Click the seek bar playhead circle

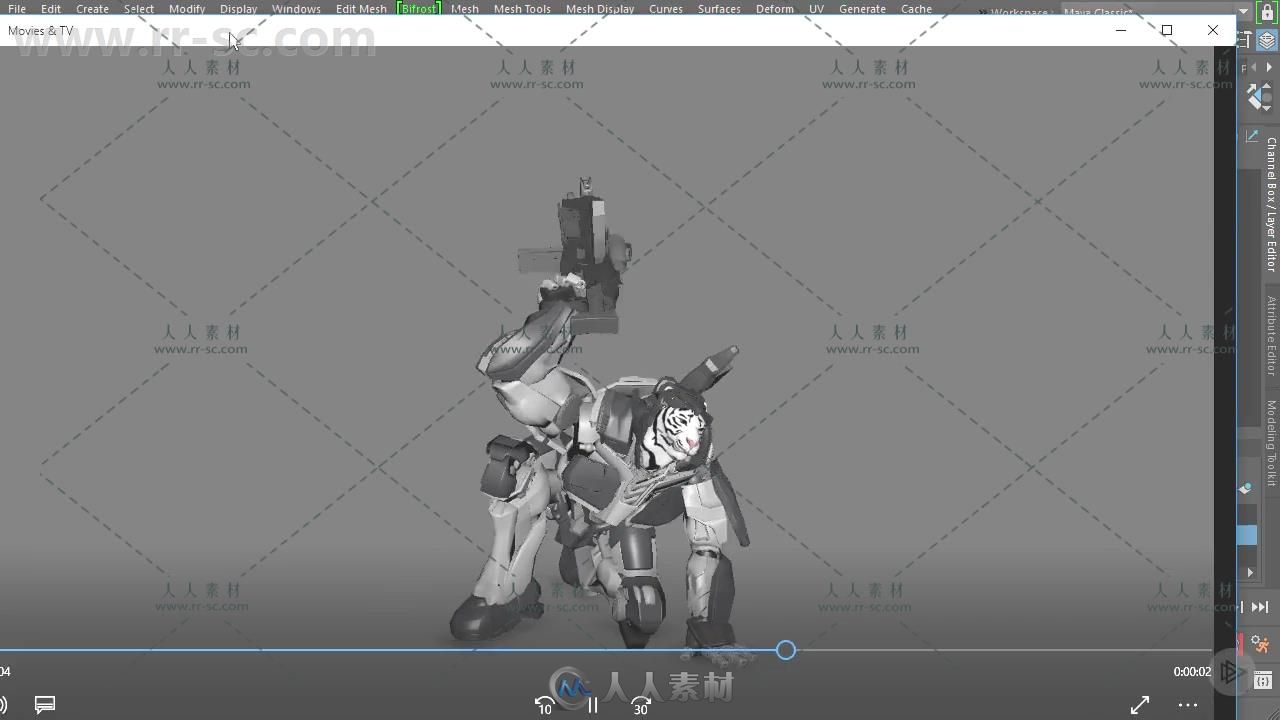coord(786,651)
